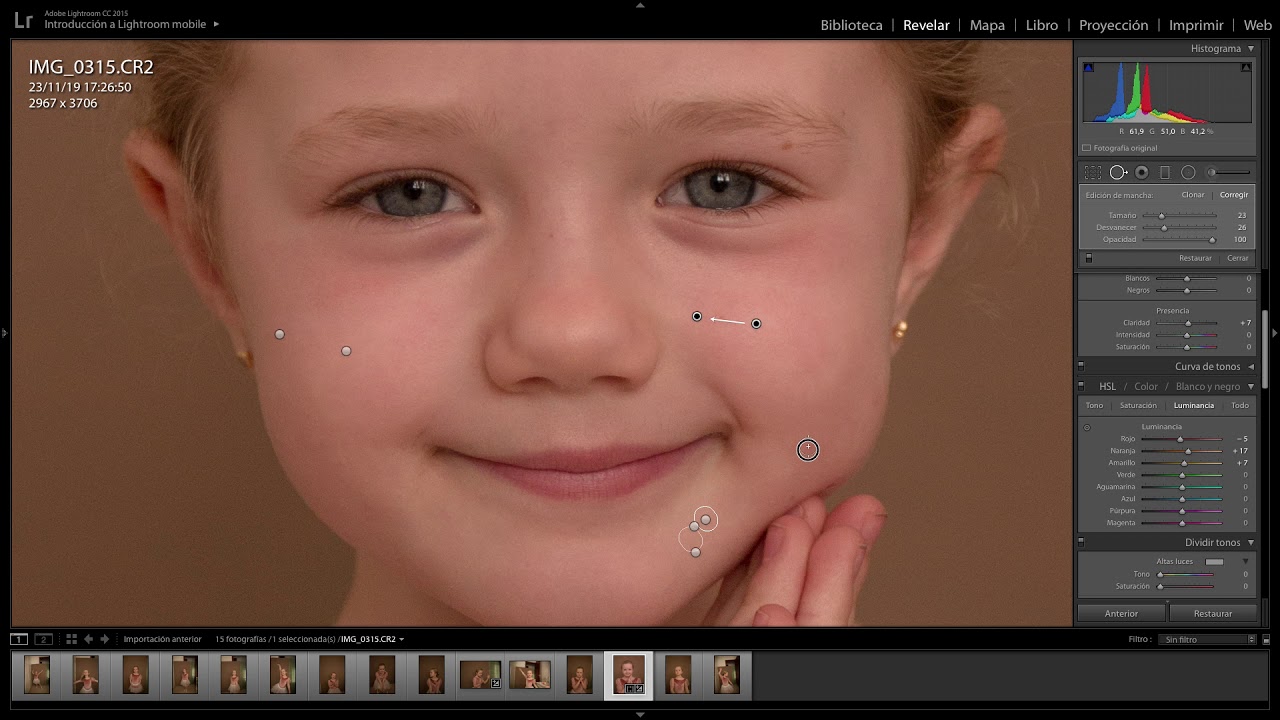Click the Luminancia targeted adjustment tool icon
The height and width of the screenshot is (720, 1280).
coord(1087,428)
